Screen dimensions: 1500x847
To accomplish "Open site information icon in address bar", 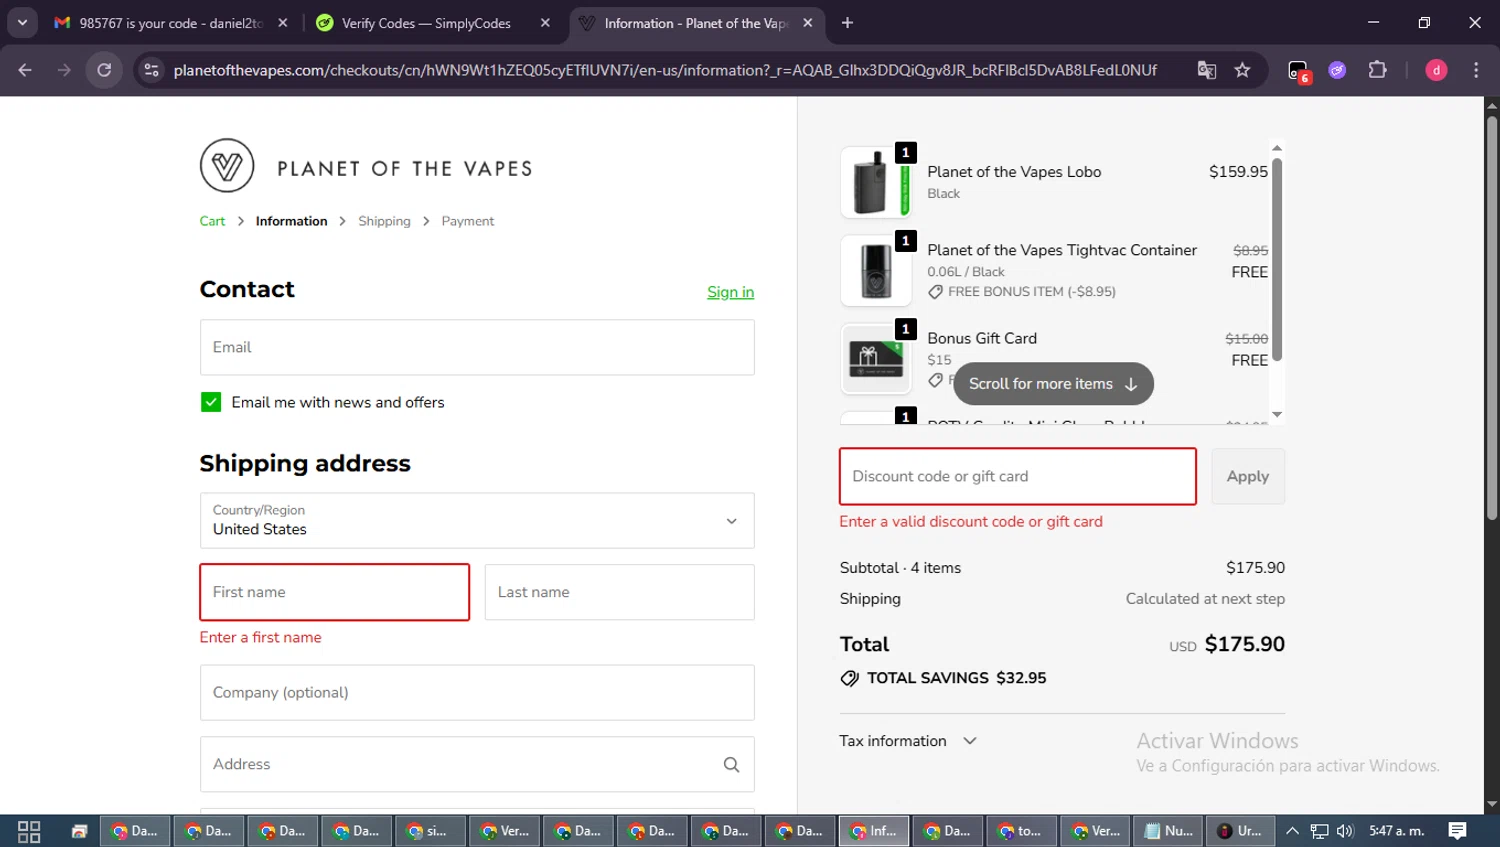I will pyautogui.click(x=151, y=70).
